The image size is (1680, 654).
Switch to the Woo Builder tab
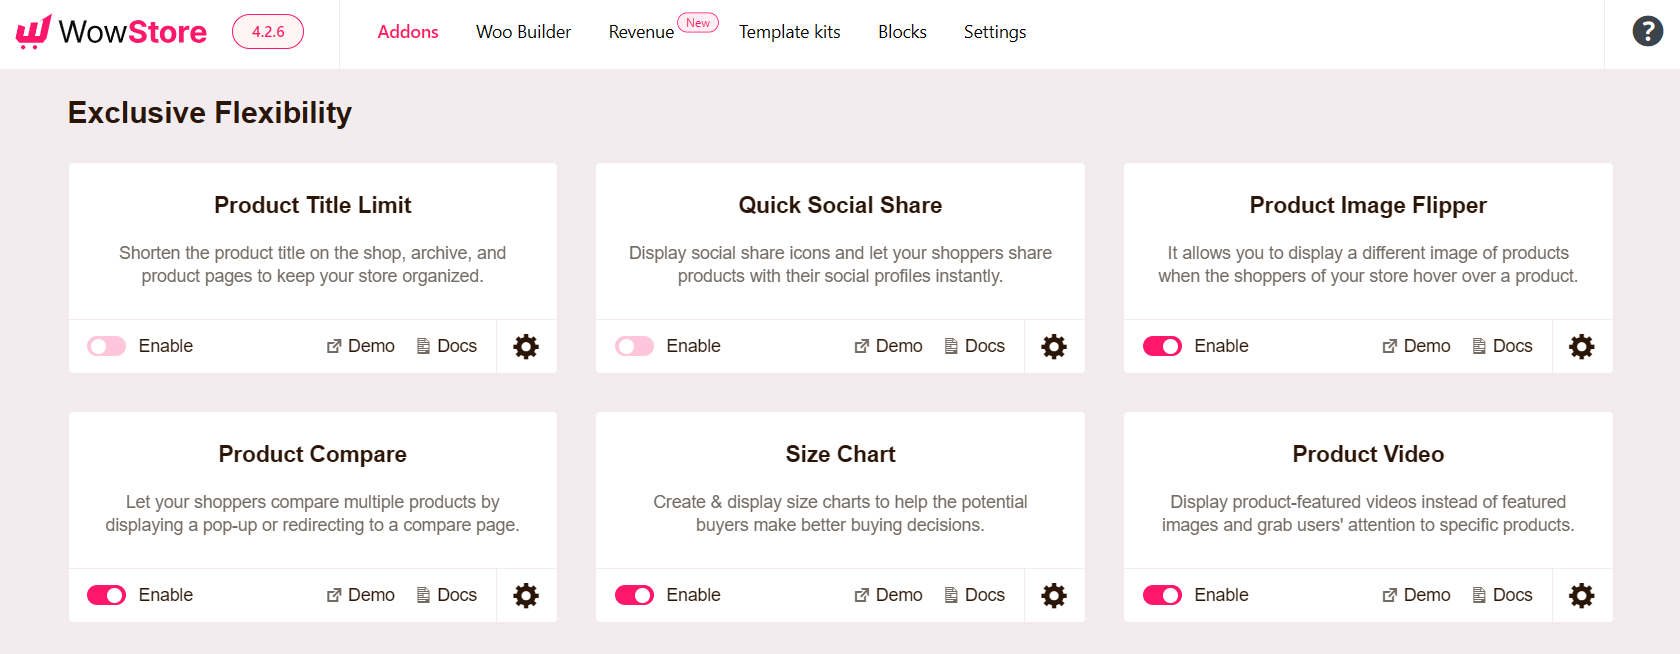(523, 32)
